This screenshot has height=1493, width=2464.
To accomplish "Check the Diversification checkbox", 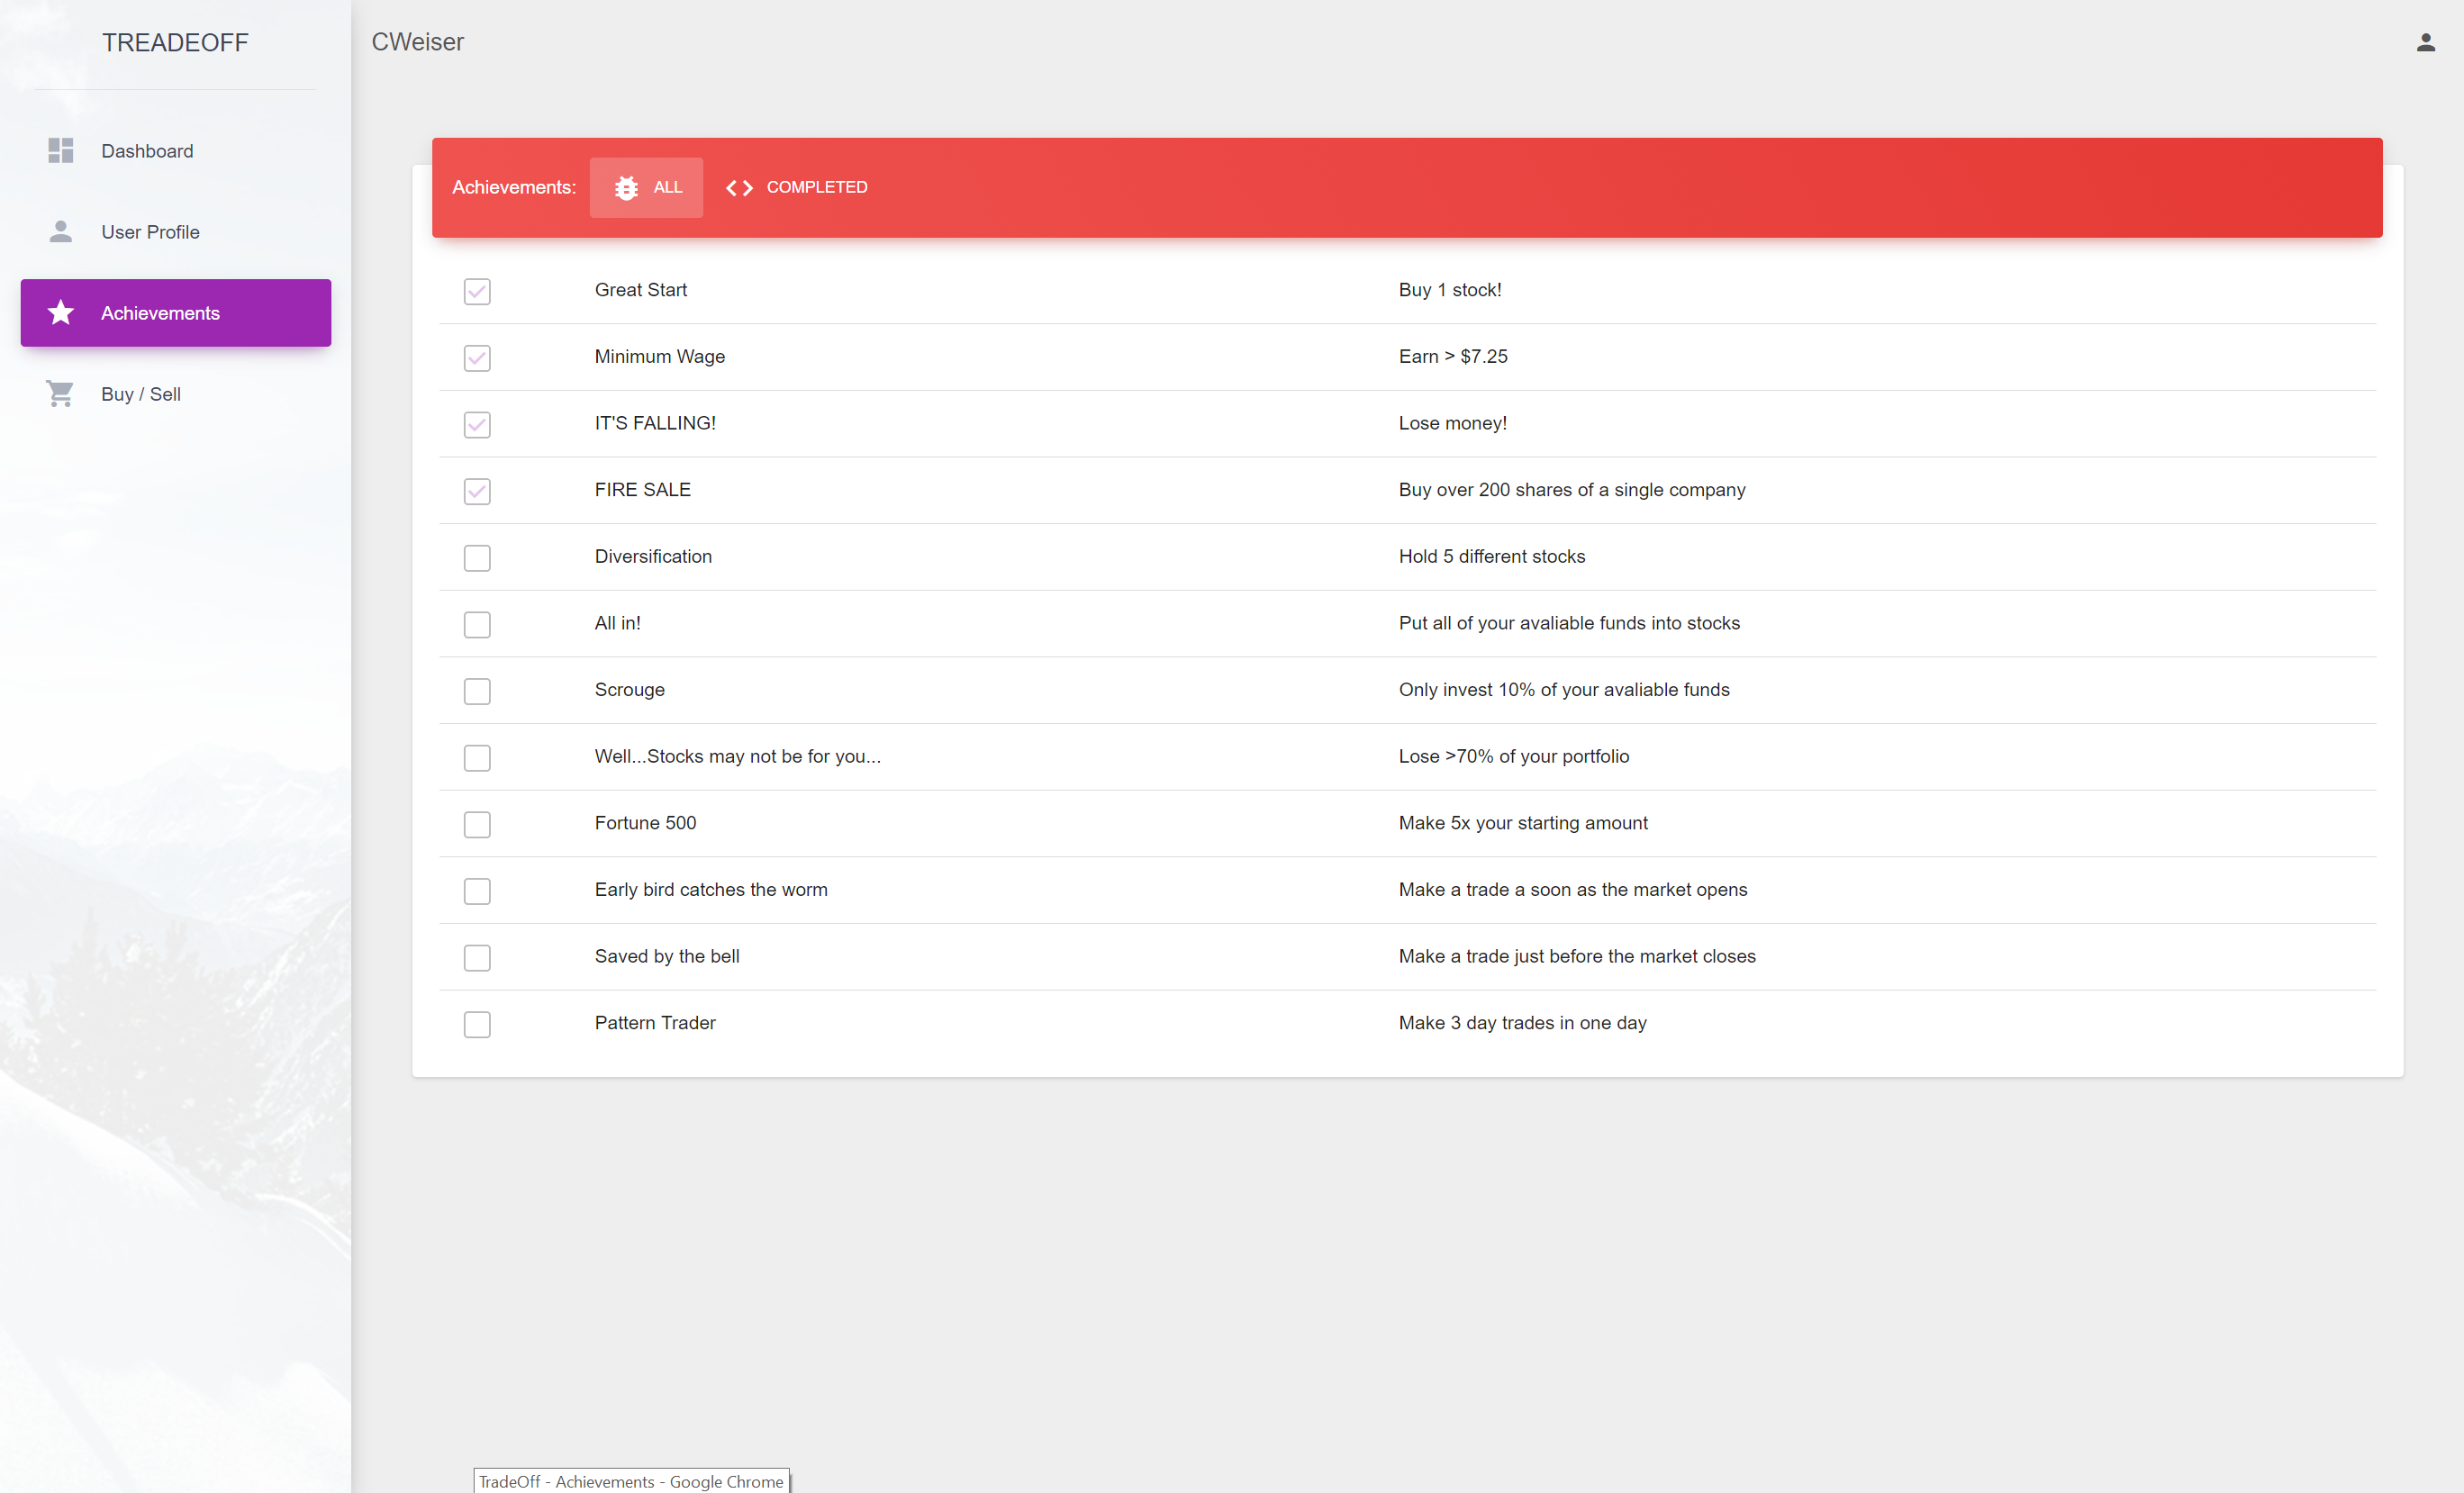I will (477, 558).
